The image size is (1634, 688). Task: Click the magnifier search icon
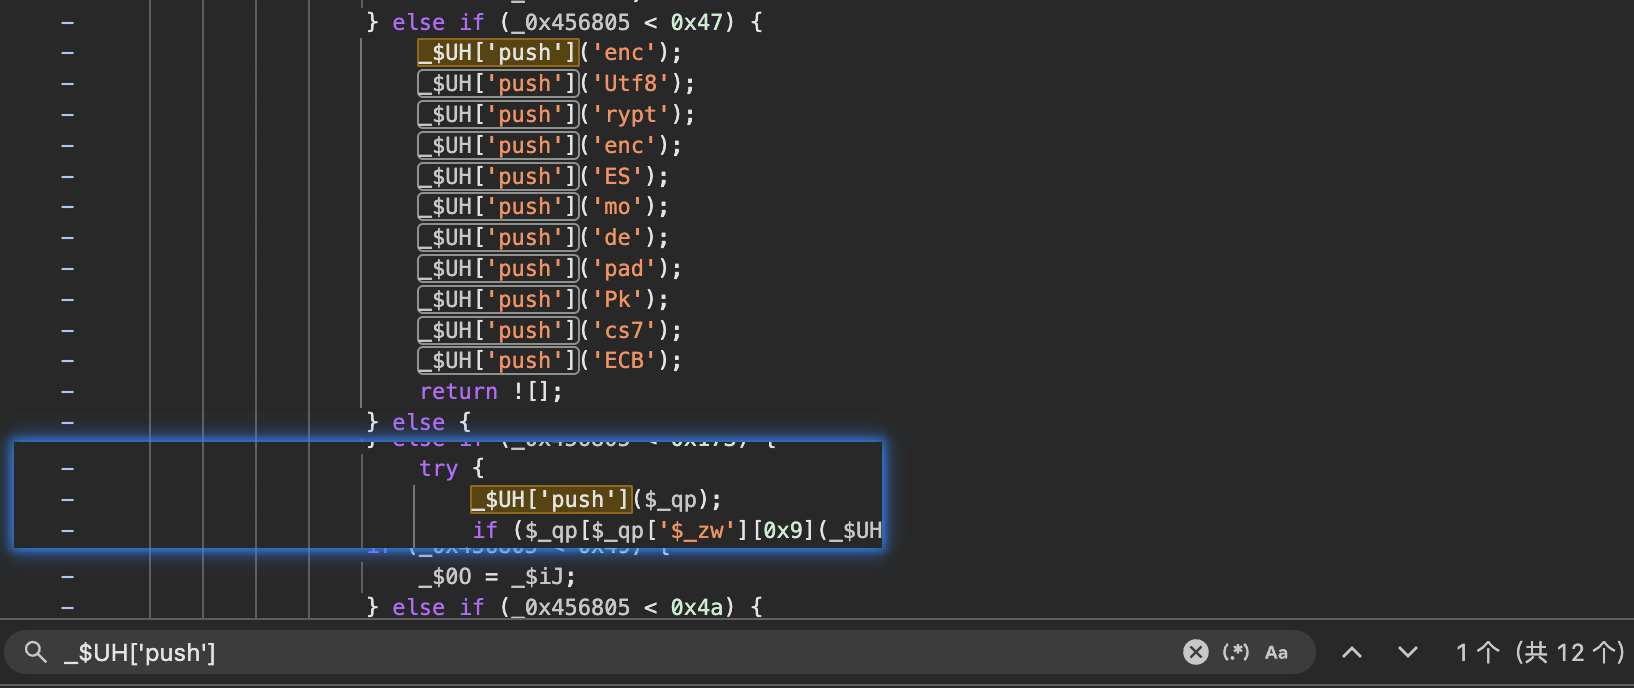pyautogui.click(x=36, y=653)
